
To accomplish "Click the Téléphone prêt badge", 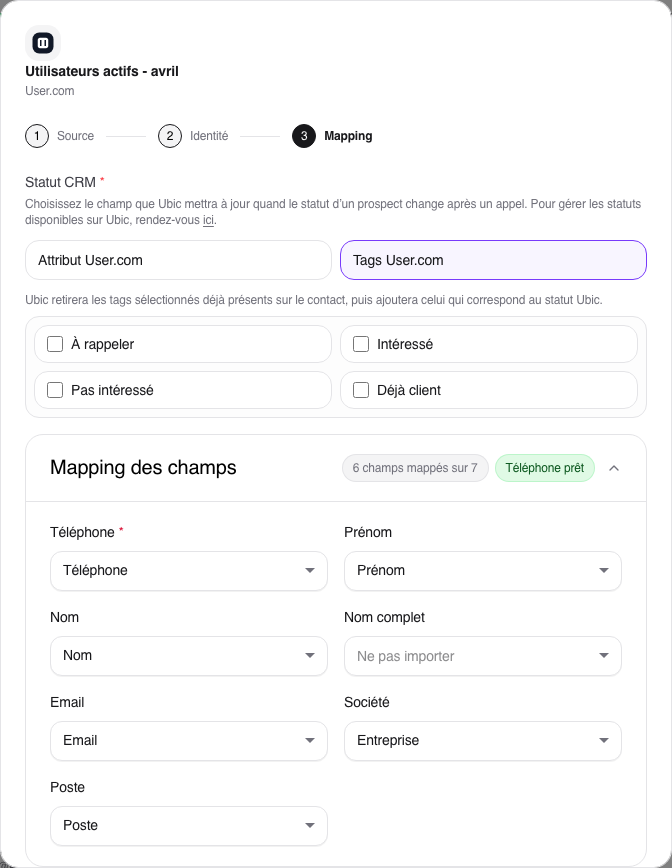I will (x=545, y=468).
